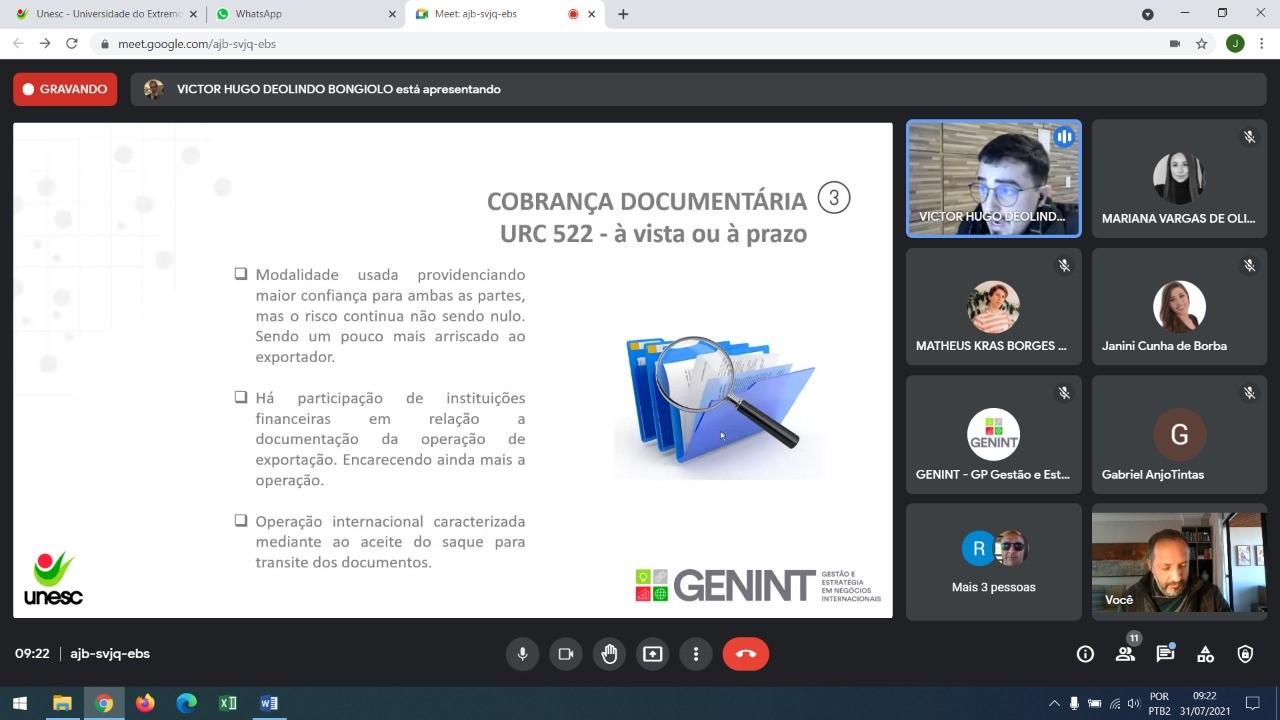Raise your hand in the meeting
The width and height of the screenshot is (1280, 720).
609,654
